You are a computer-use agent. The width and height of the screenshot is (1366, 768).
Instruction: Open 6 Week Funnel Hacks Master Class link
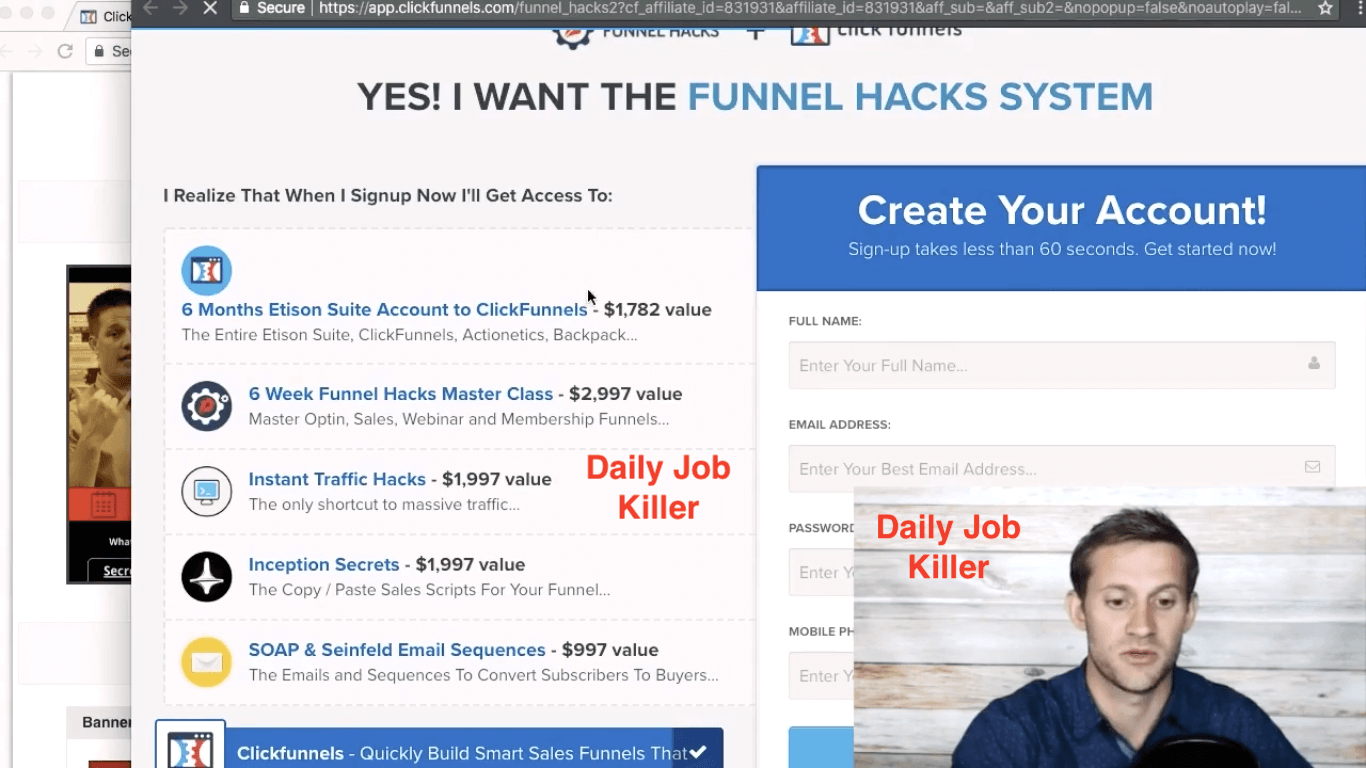401,394
